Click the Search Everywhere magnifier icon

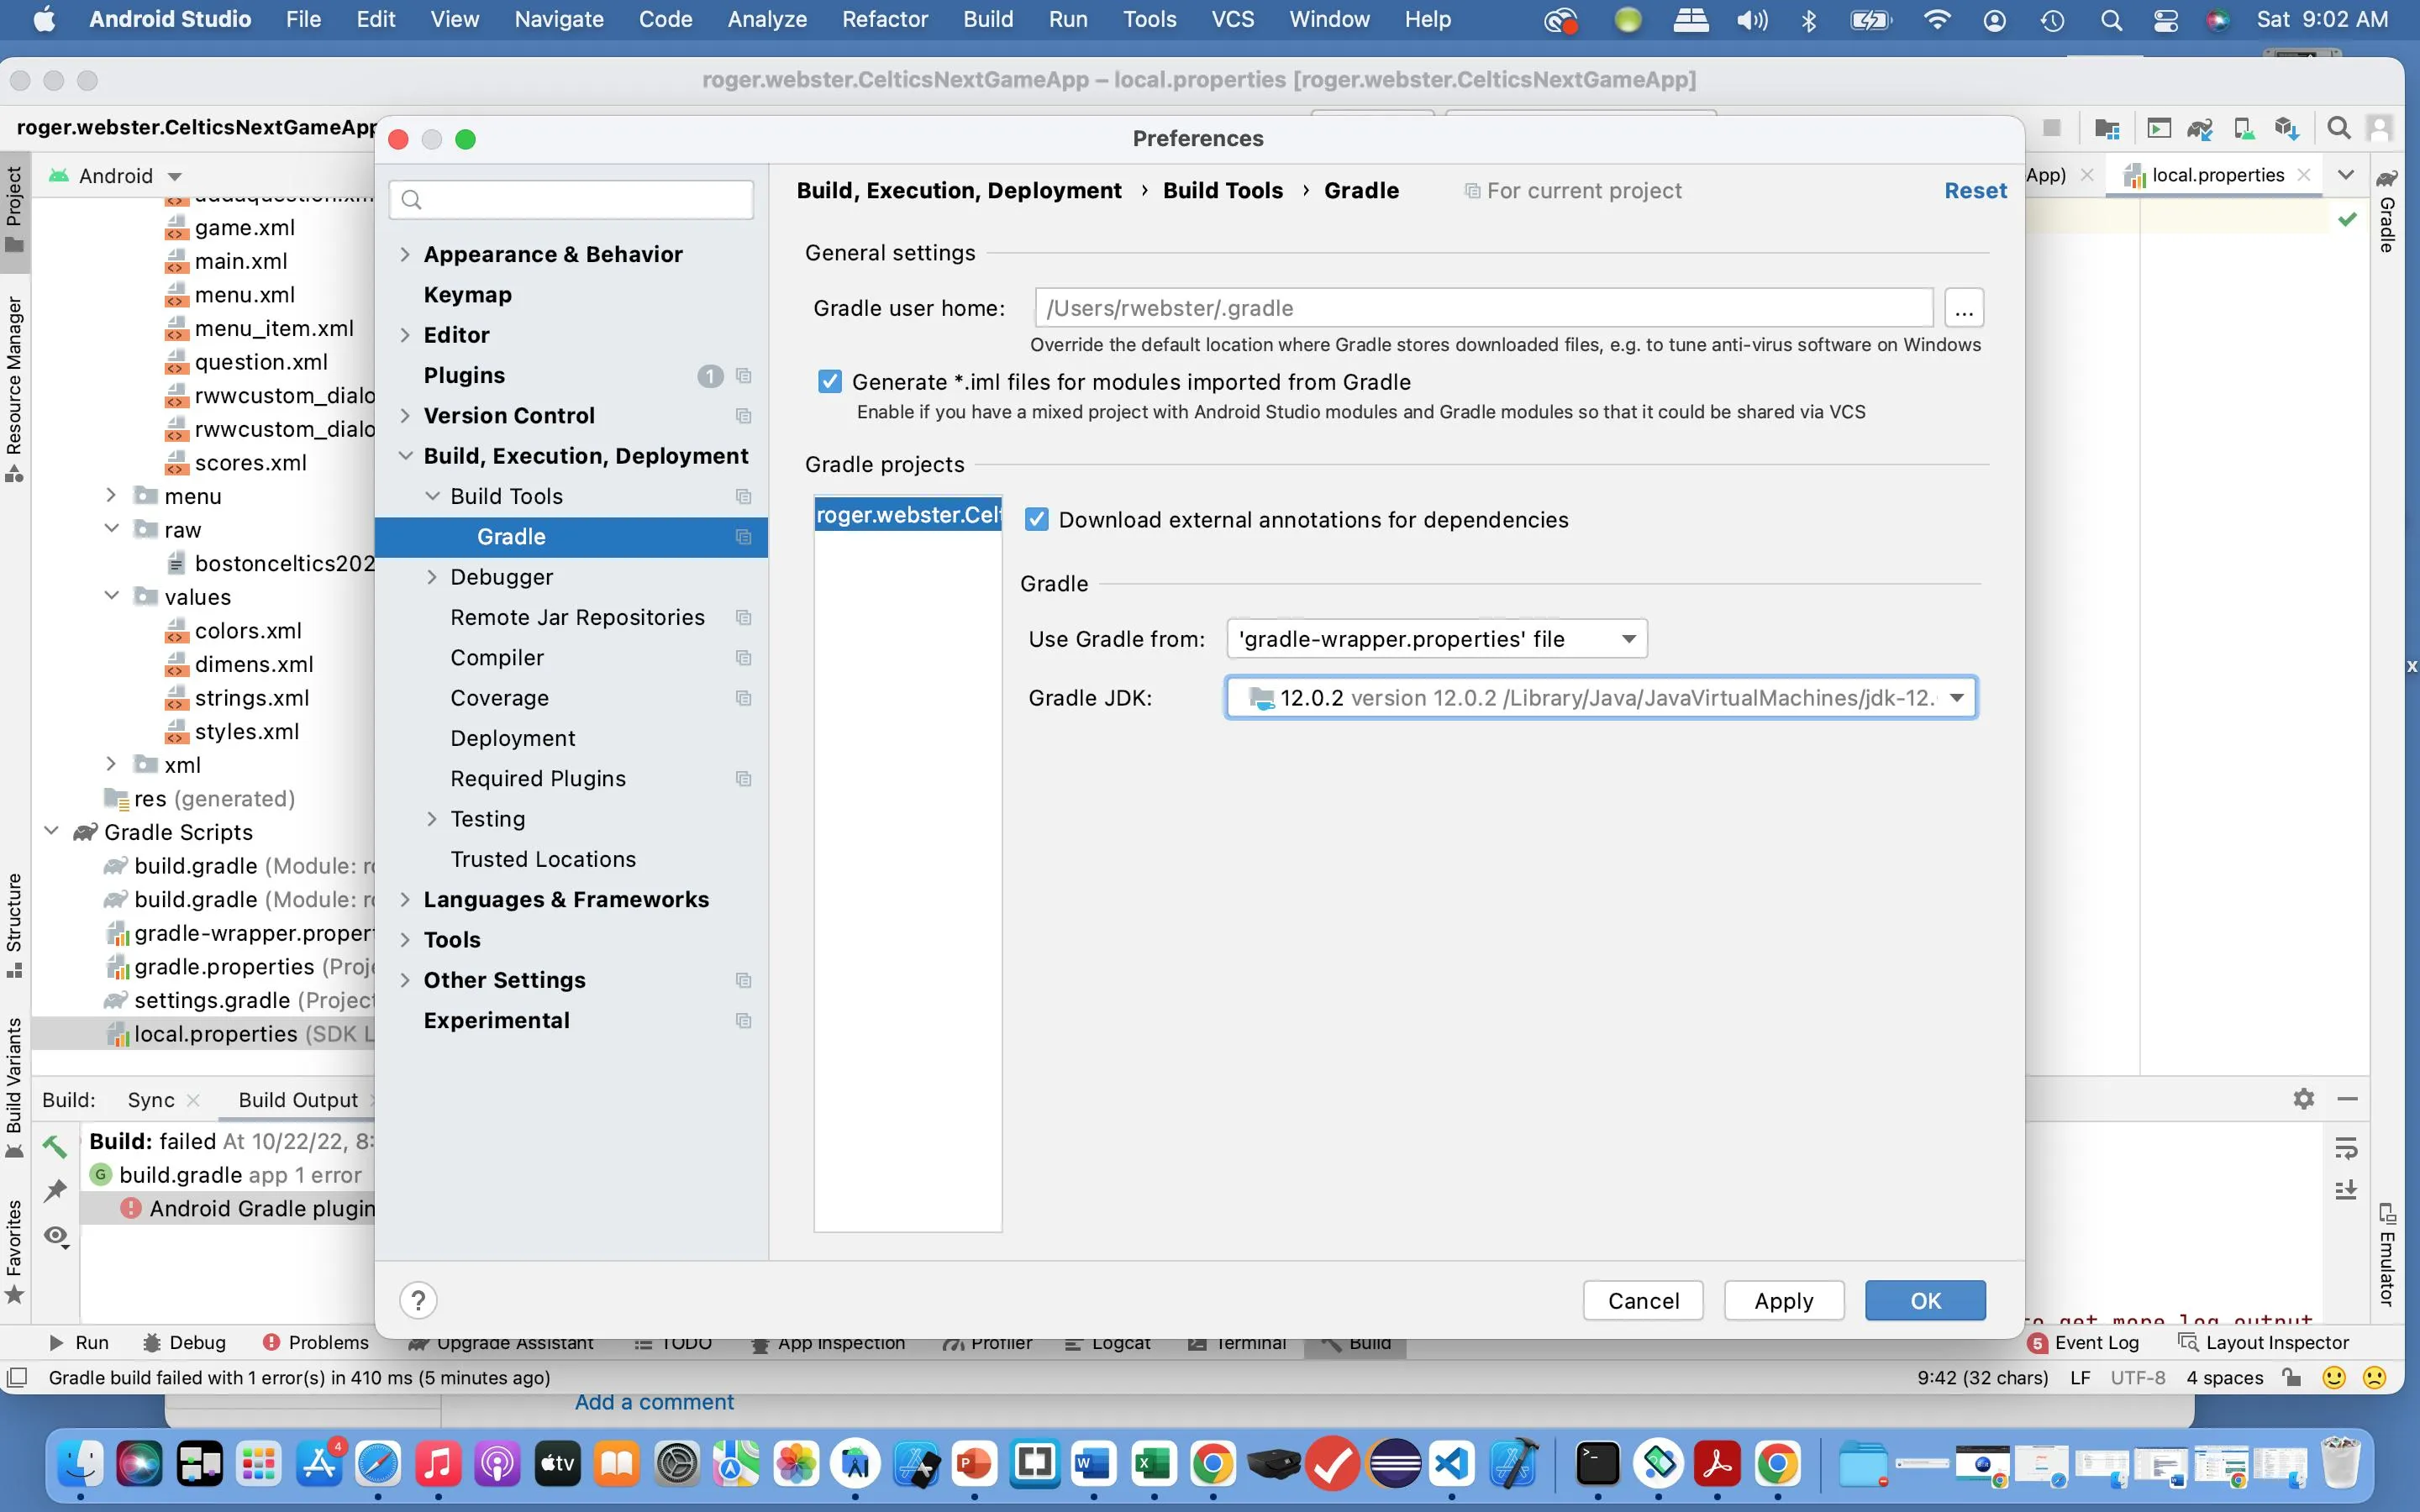point(2338,128)
